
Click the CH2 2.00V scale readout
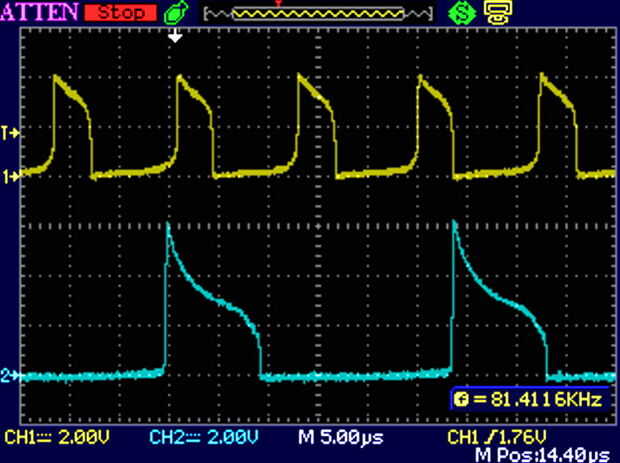click(x=204, y=437)
